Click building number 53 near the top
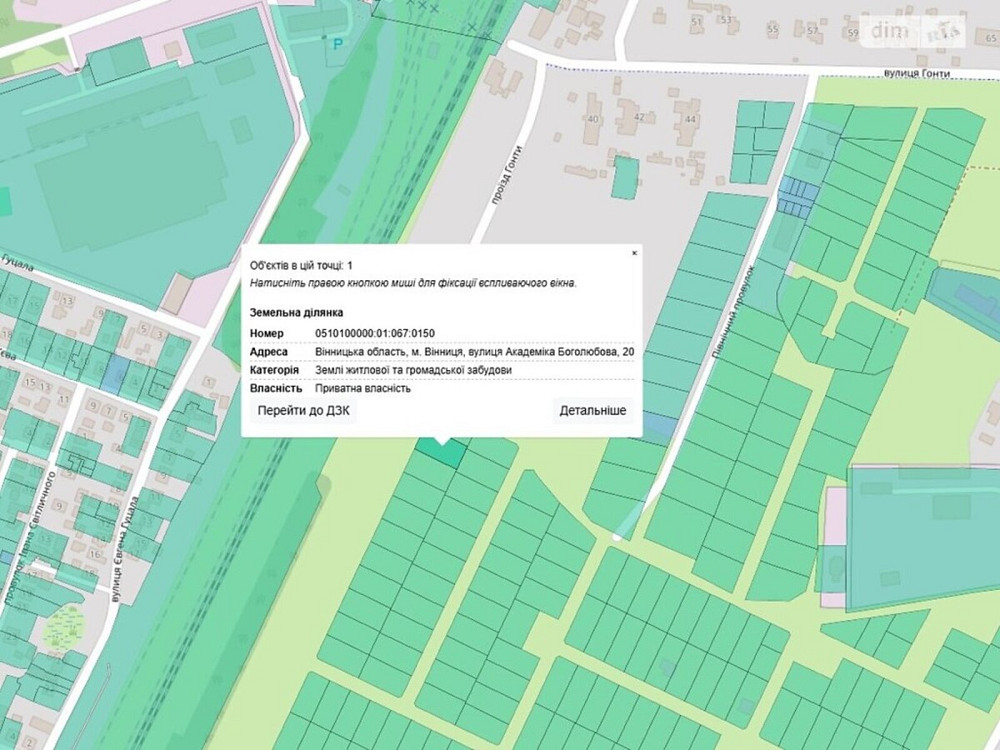 point(726,20)
